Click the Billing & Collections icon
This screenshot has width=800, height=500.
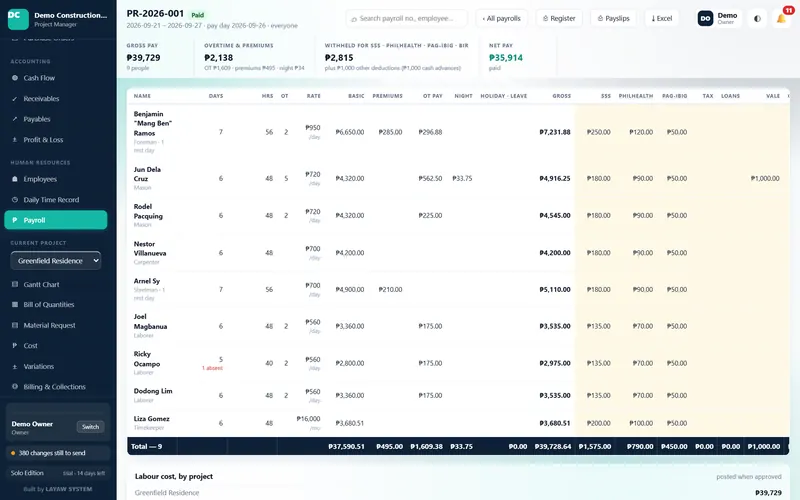[x=15, y=387]
